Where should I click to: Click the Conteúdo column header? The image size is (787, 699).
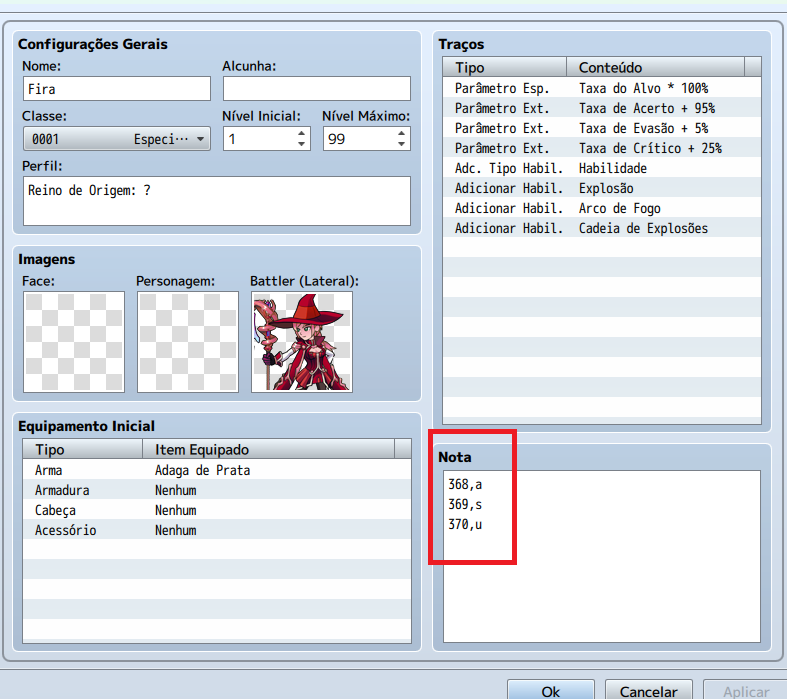[655, 67]
